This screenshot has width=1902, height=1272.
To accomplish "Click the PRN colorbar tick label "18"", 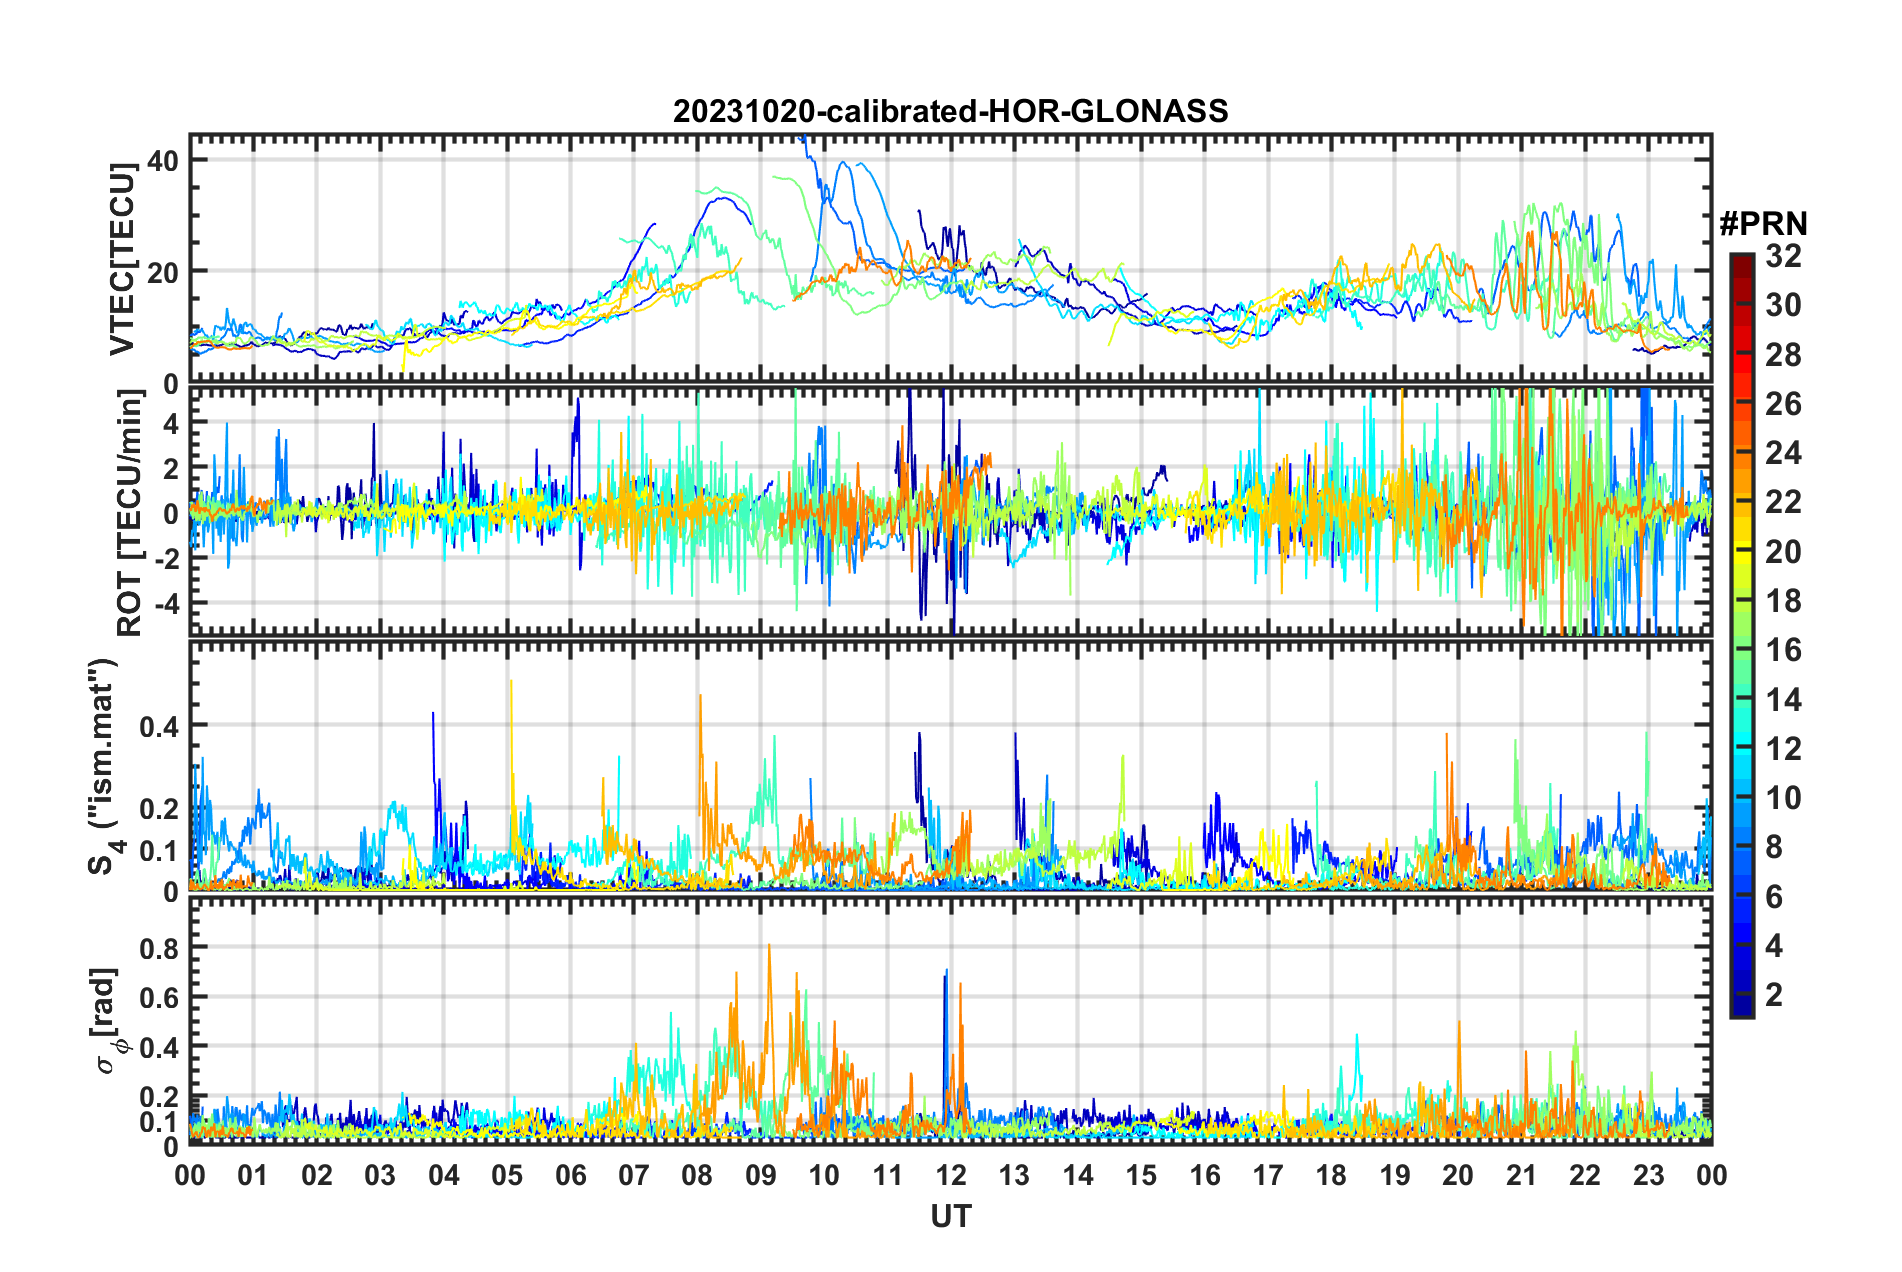I will click(1783, 600).
